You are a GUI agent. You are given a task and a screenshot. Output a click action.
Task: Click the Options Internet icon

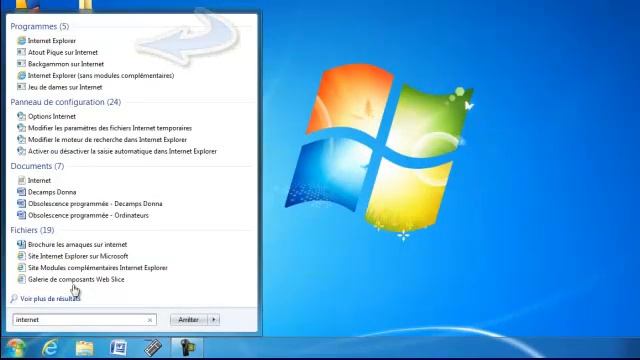coord(21,116)
